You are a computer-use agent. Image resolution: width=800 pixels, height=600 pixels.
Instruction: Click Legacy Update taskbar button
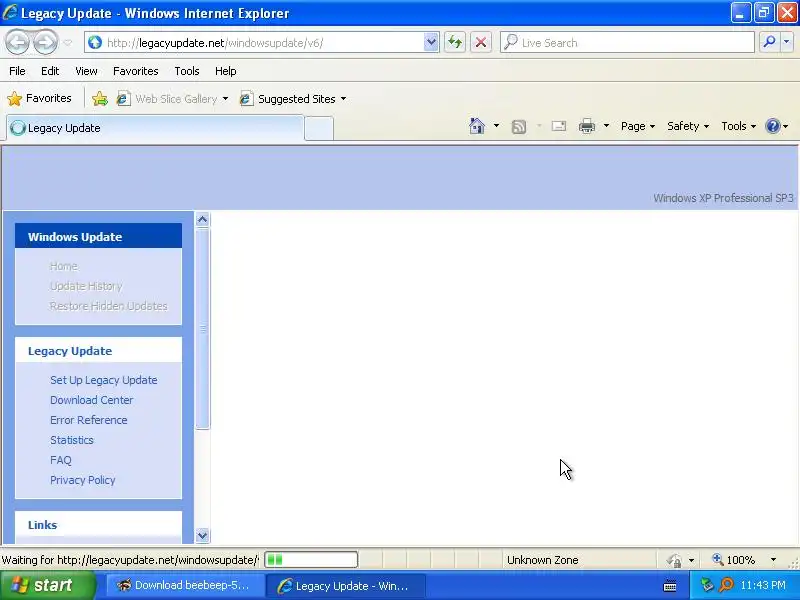tap(346, 586)
